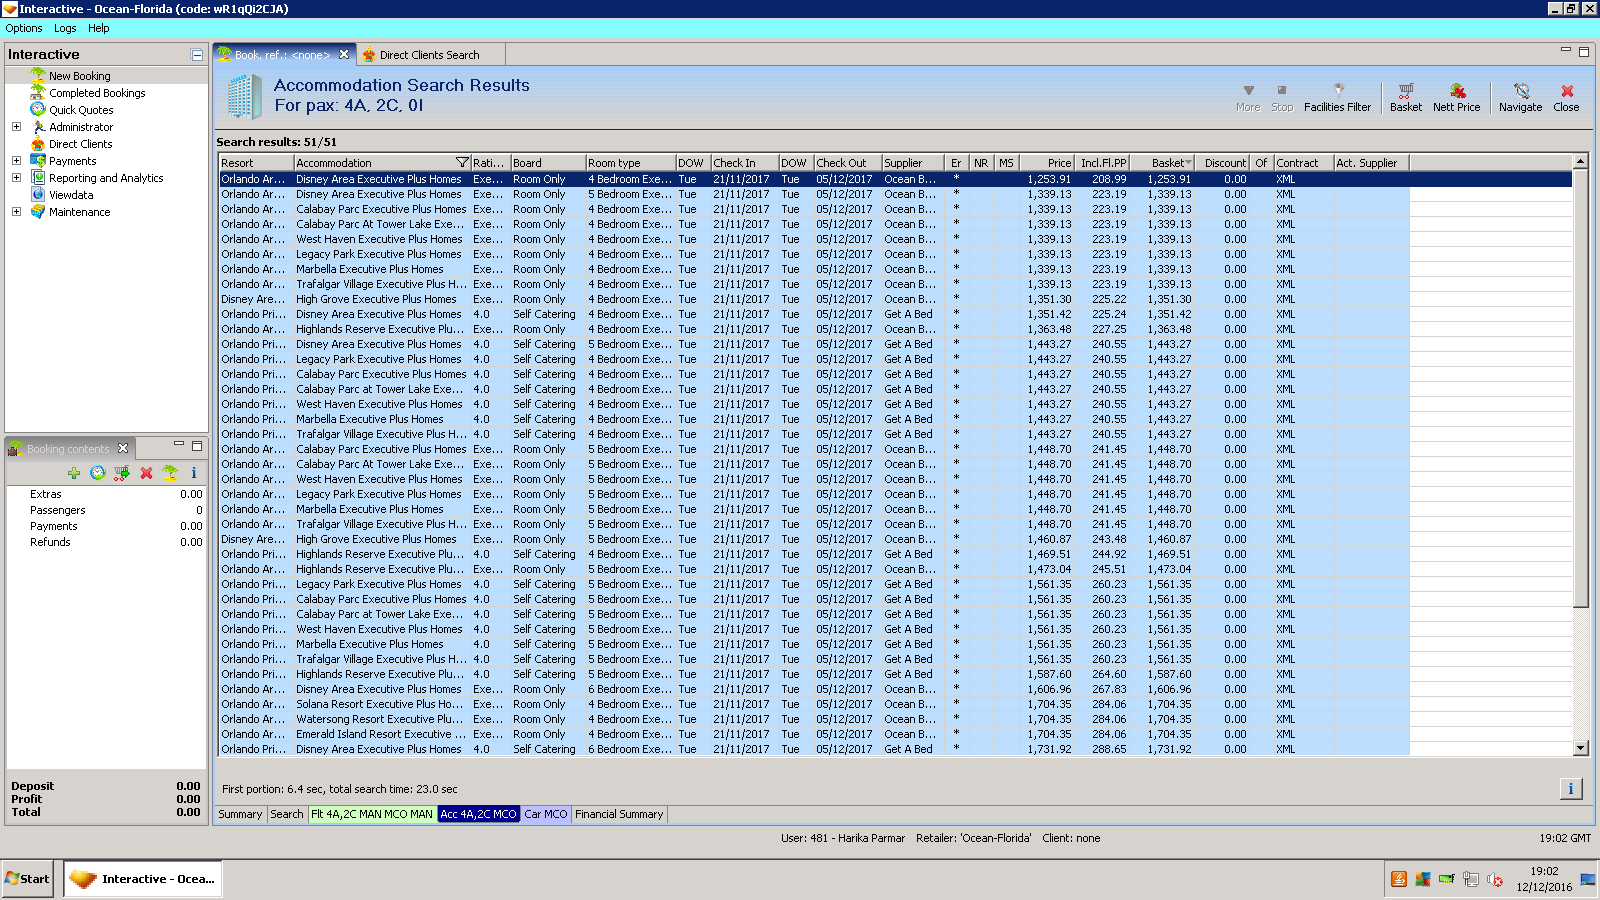
Task: Switch to the Financial Summary tab
Action: [619, 814]
